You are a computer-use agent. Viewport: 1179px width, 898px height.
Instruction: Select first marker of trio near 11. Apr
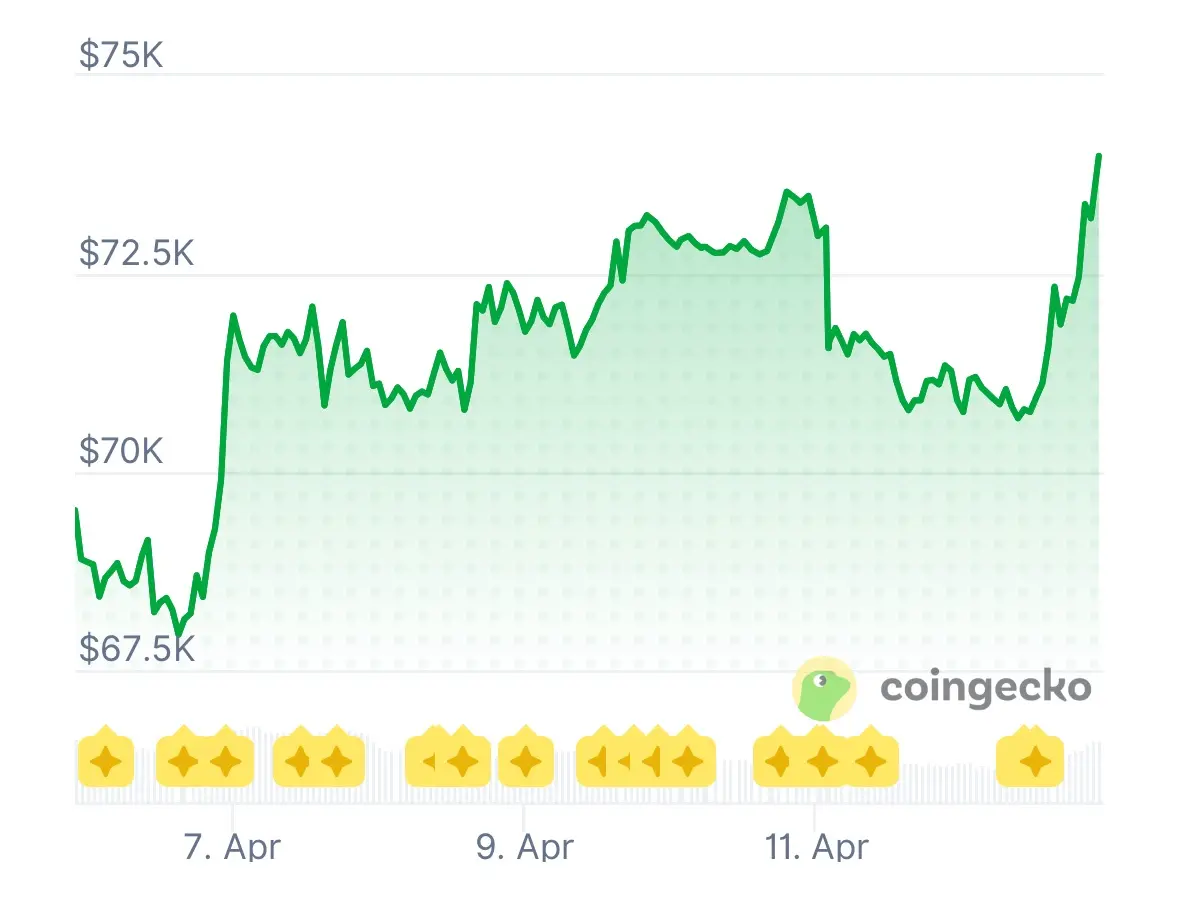[x=779, y=763]
